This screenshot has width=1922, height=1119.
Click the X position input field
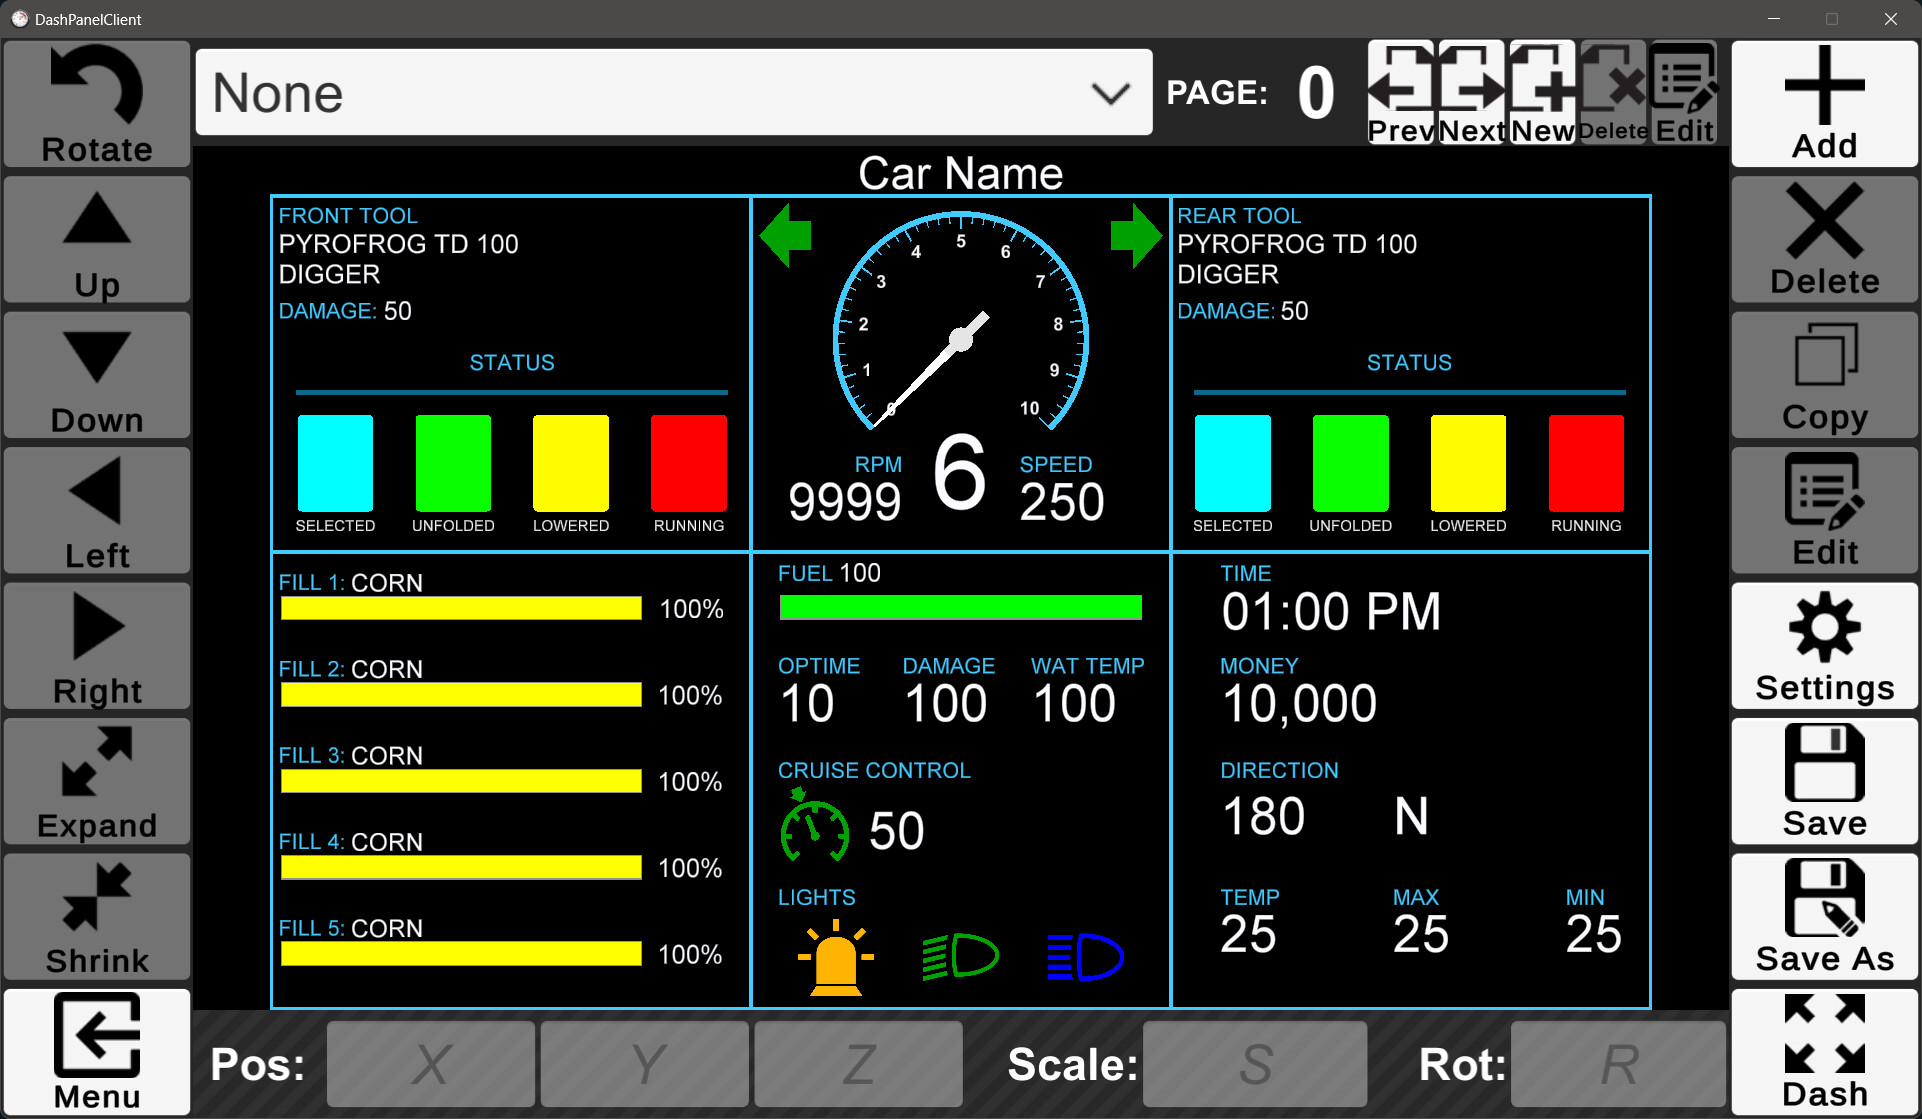pos(430,1064)
